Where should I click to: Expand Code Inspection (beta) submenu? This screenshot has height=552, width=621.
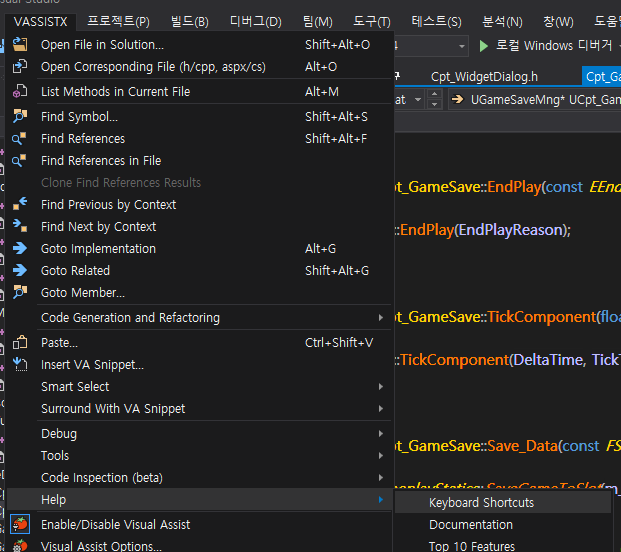[x=200, y=478]
